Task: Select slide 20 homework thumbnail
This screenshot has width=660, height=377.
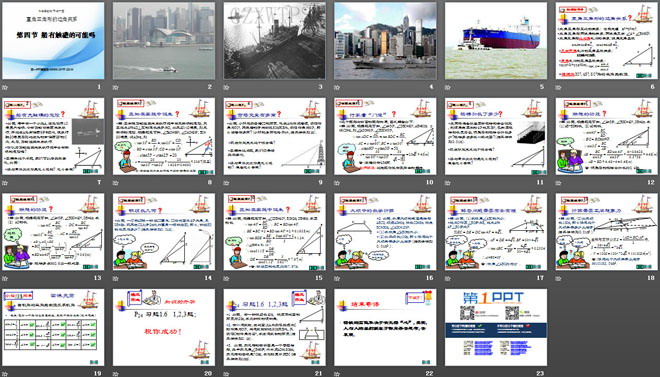Action: point(164,327)
